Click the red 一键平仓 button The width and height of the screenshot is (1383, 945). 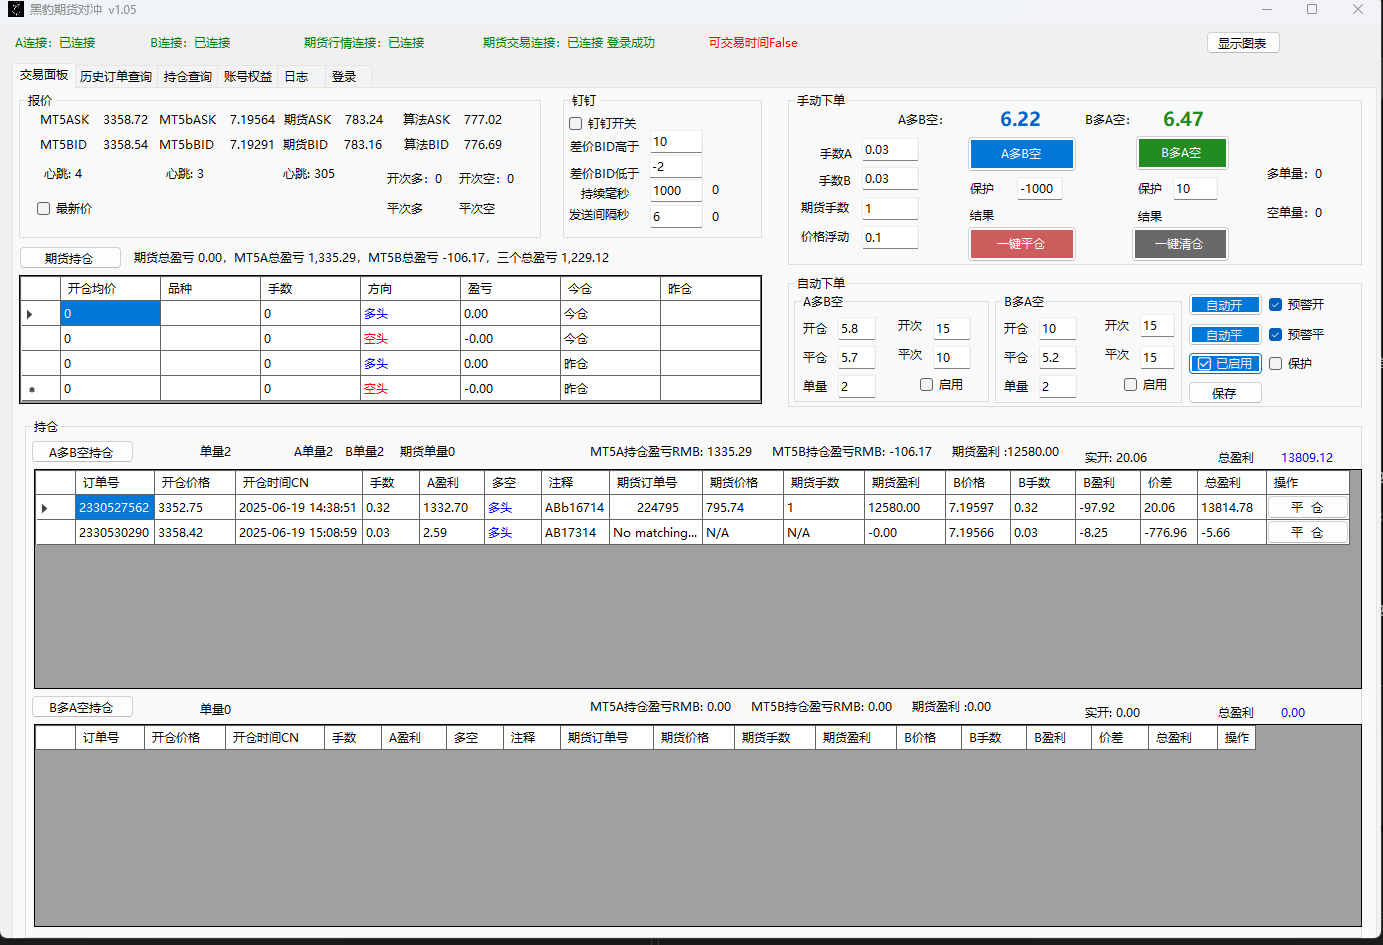pos(1021,244)
